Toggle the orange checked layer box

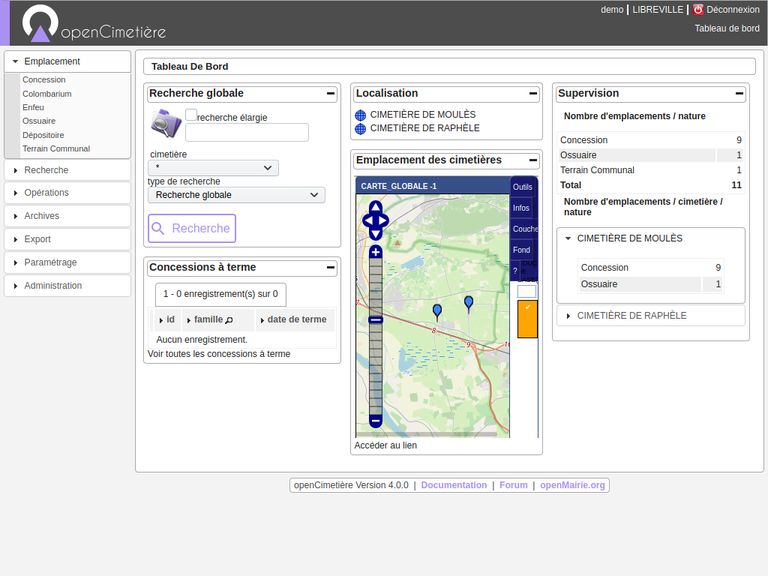coord(527,319)
